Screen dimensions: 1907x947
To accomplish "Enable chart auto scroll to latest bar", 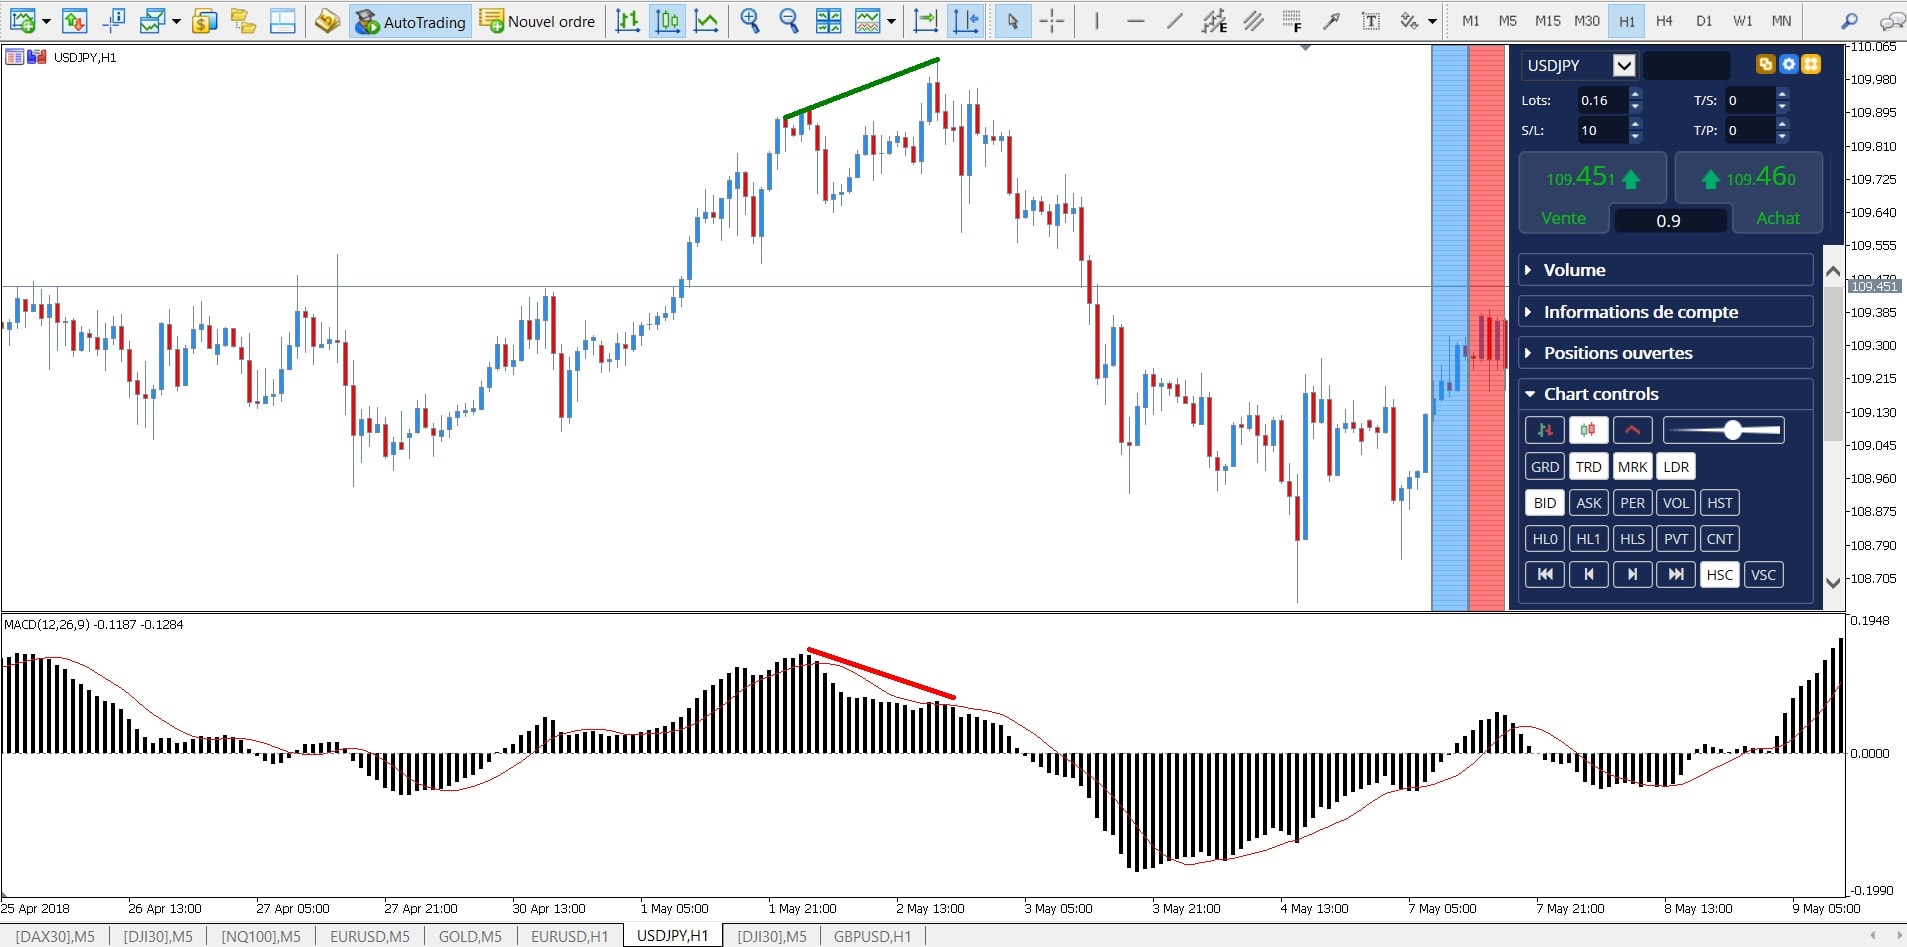I will click(x=926, y=20).
